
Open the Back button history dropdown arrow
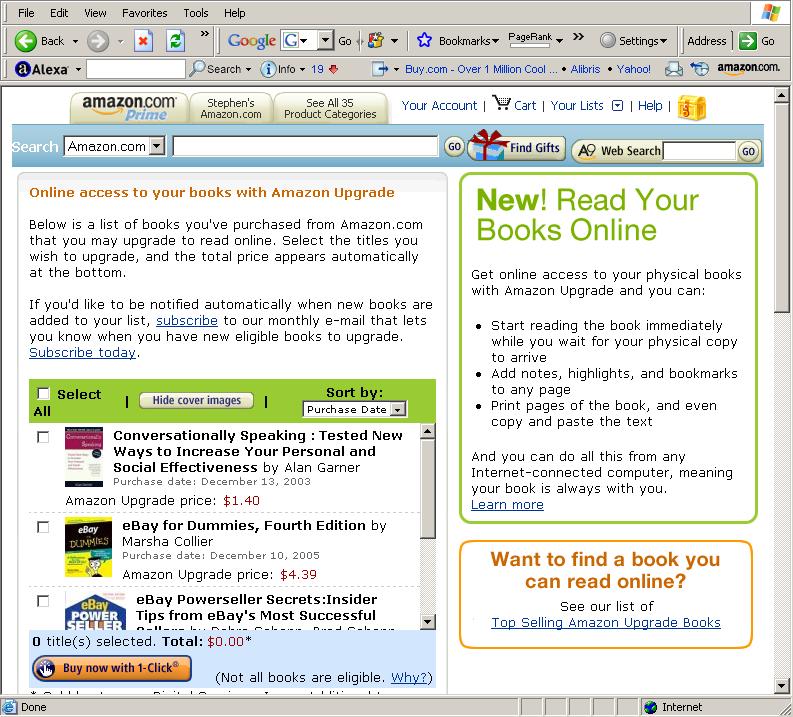75,41
